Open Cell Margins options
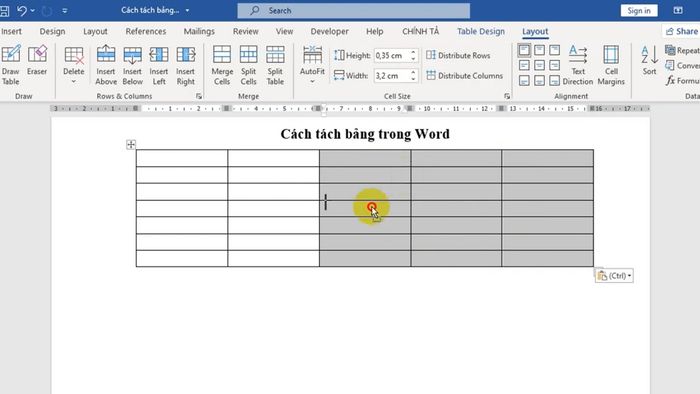700x394 pixels. pyautogui.click(x=611, y=65)
